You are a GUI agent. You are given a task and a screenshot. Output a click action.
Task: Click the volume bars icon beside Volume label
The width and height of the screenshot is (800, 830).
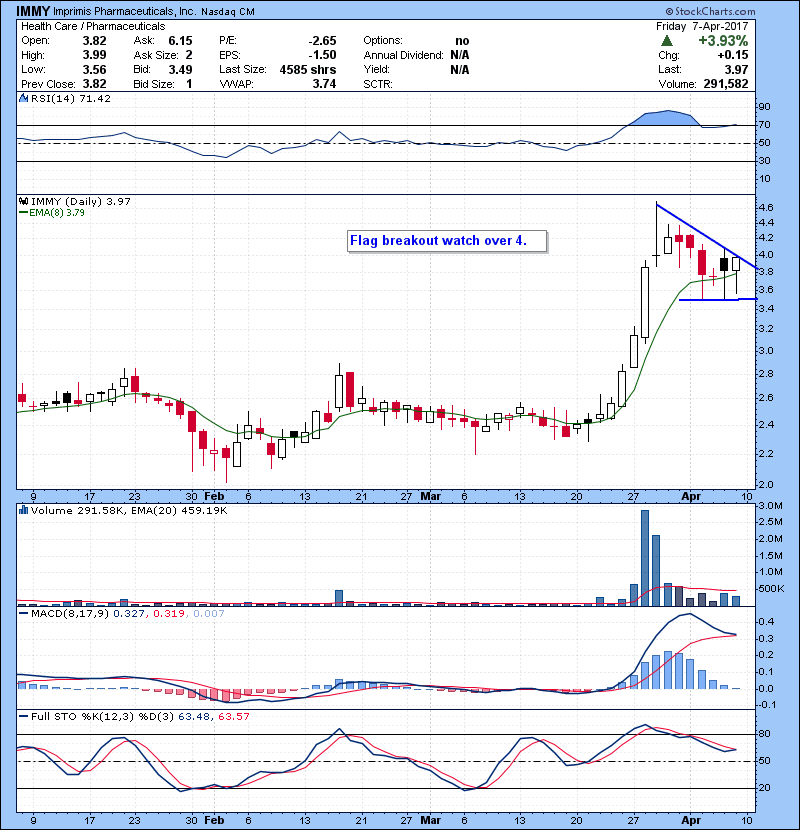23,510
